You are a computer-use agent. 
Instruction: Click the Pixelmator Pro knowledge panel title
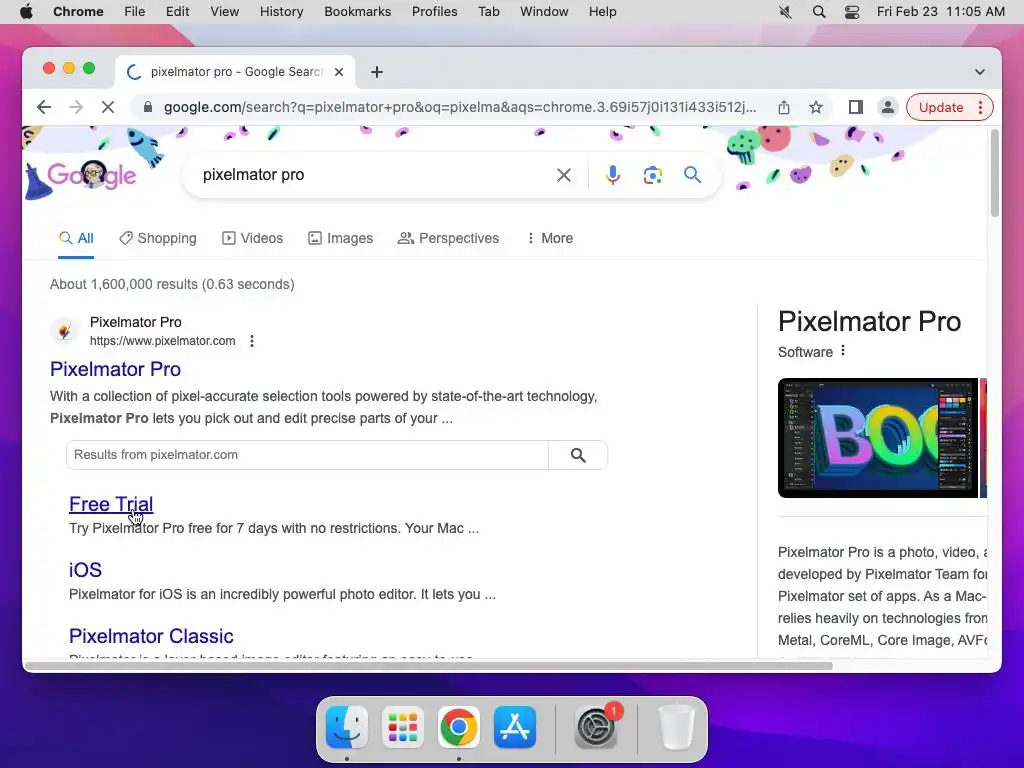[x=869, y=321]
